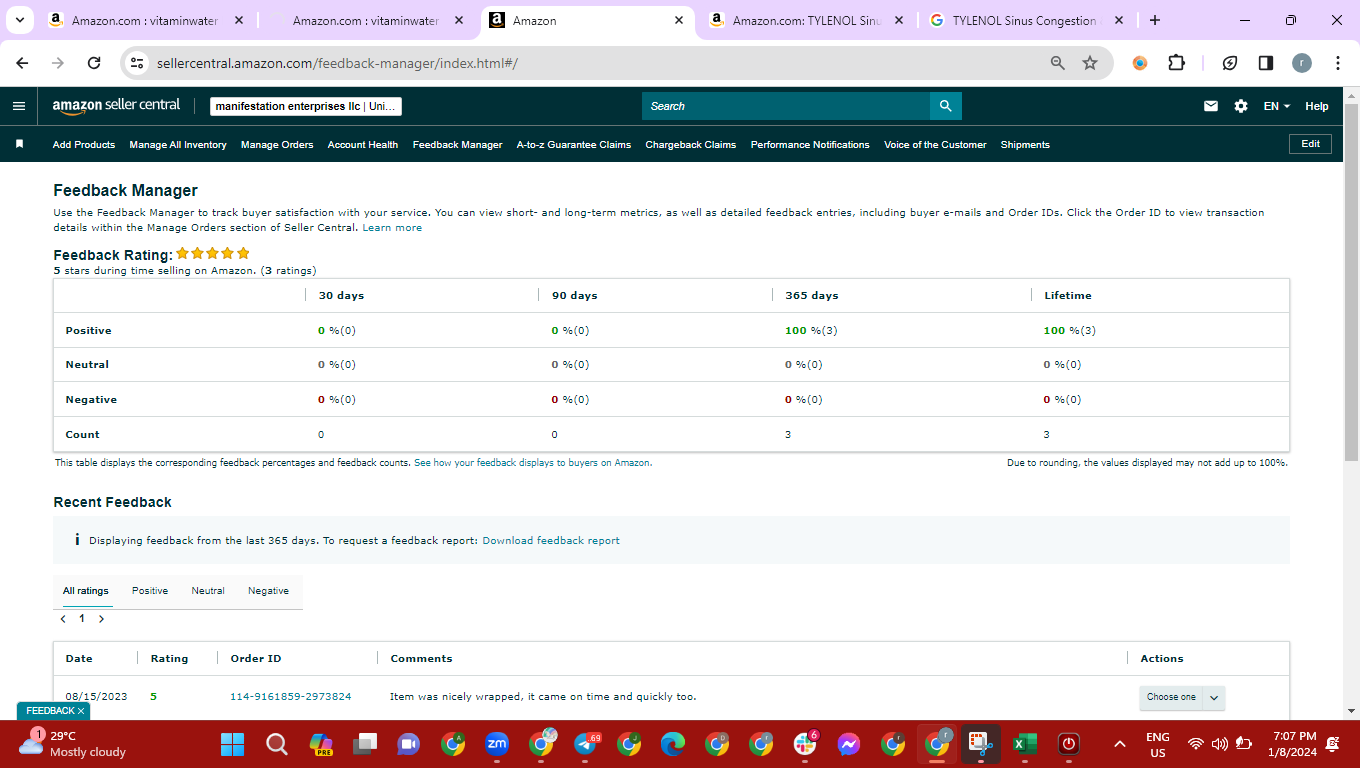The width and height of the screenshot is (1360, 768).
Task: Open Manage All Inventory
Action: (178, 145)
